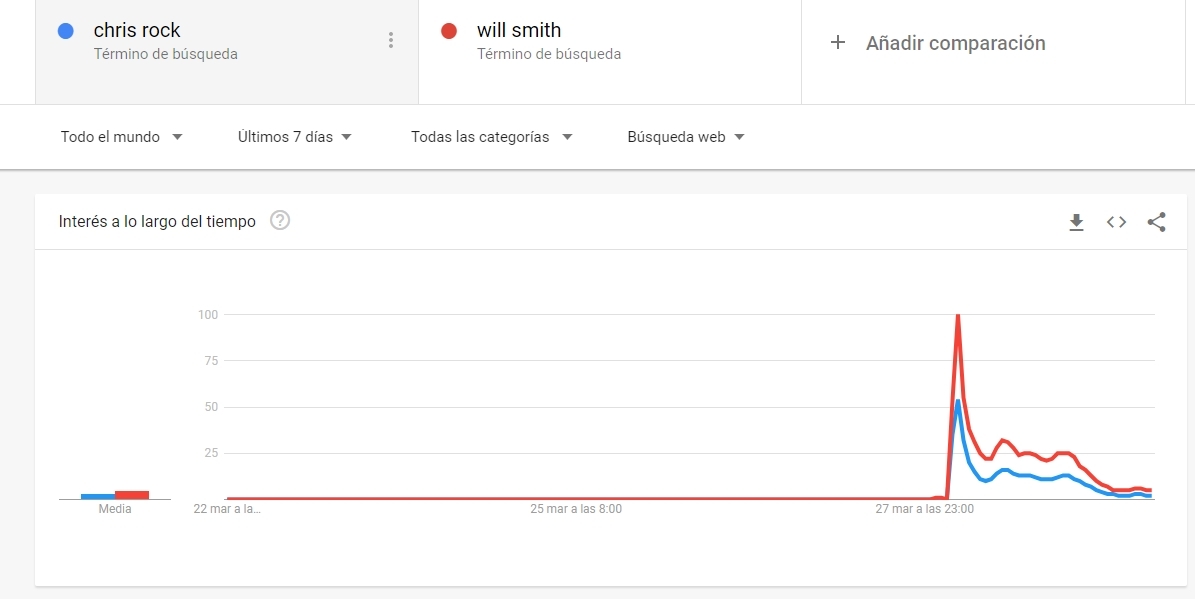Expand the Todo el mundo region dropdown
This screenshot has width=1195, height=599.
click(121, 137)
